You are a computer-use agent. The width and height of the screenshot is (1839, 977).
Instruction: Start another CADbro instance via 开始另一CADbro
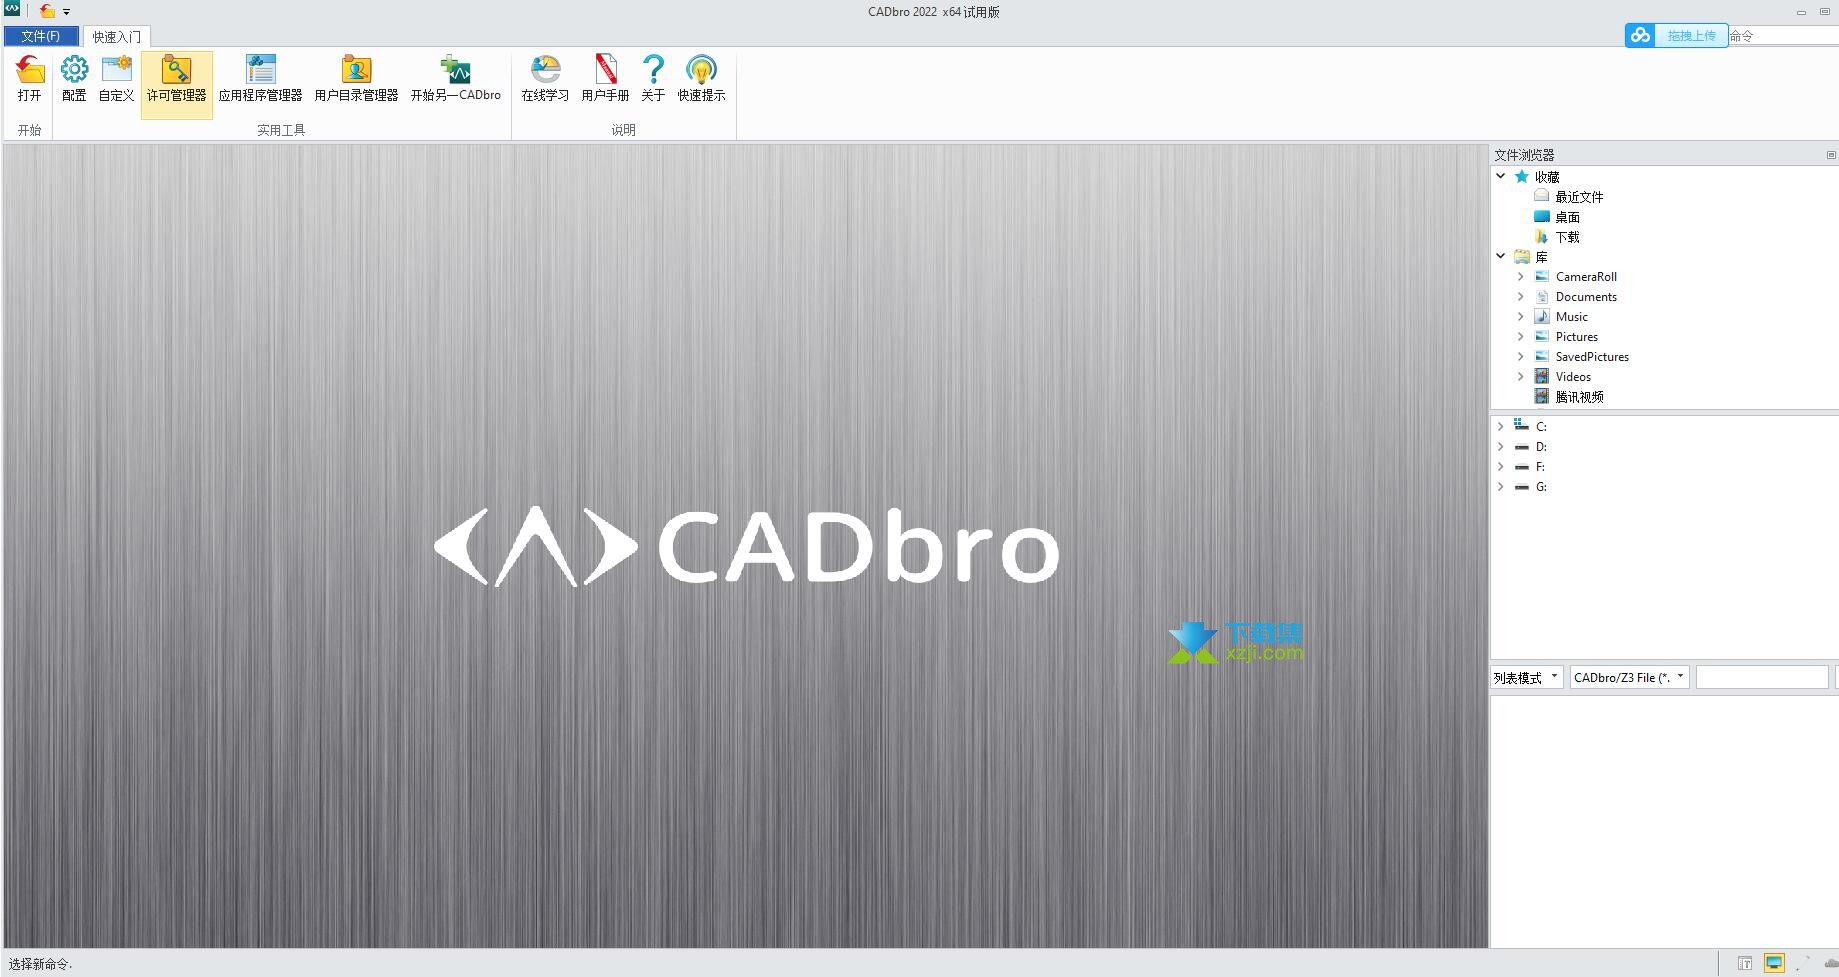456,79
